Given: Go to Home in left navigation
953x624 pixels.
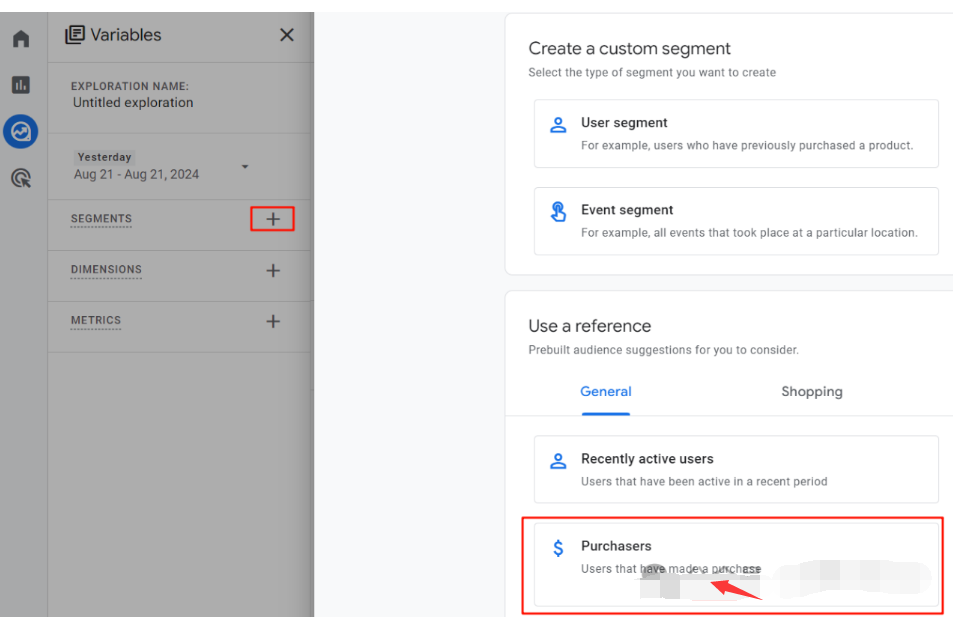Looking at the screenshot, I should click(21, 39).
